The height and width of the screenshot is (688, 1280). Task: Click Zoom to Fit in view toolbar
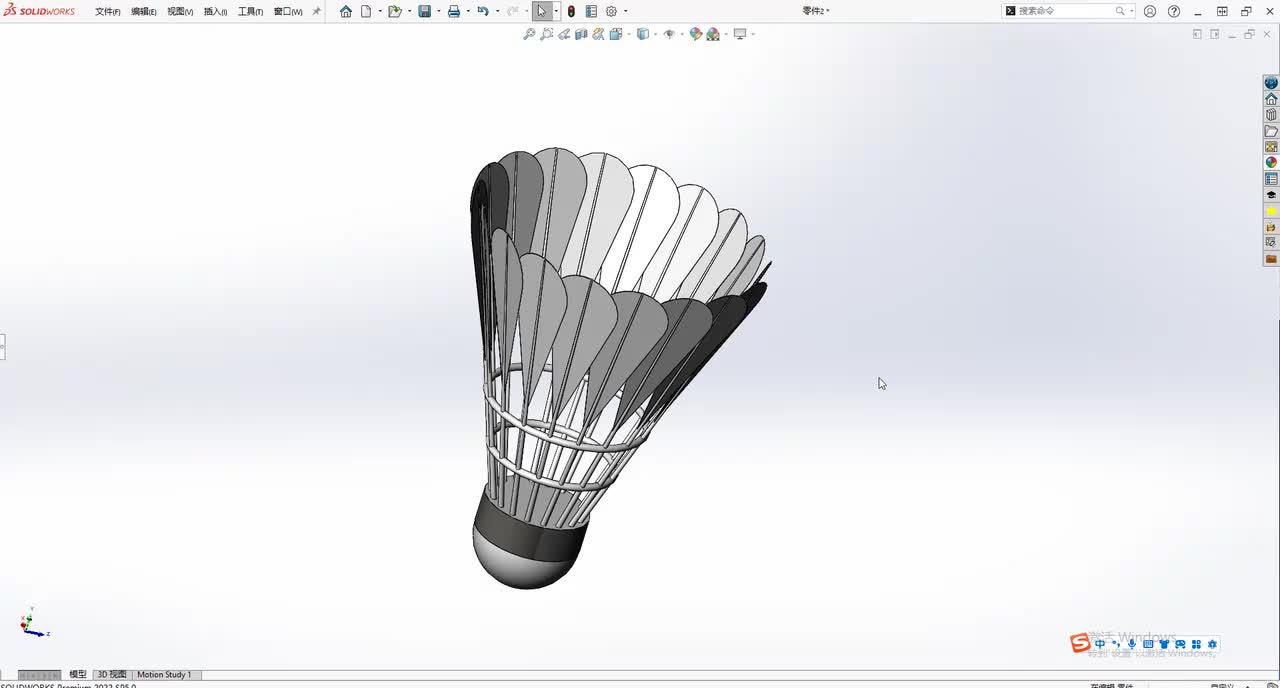tap(529, 34)
